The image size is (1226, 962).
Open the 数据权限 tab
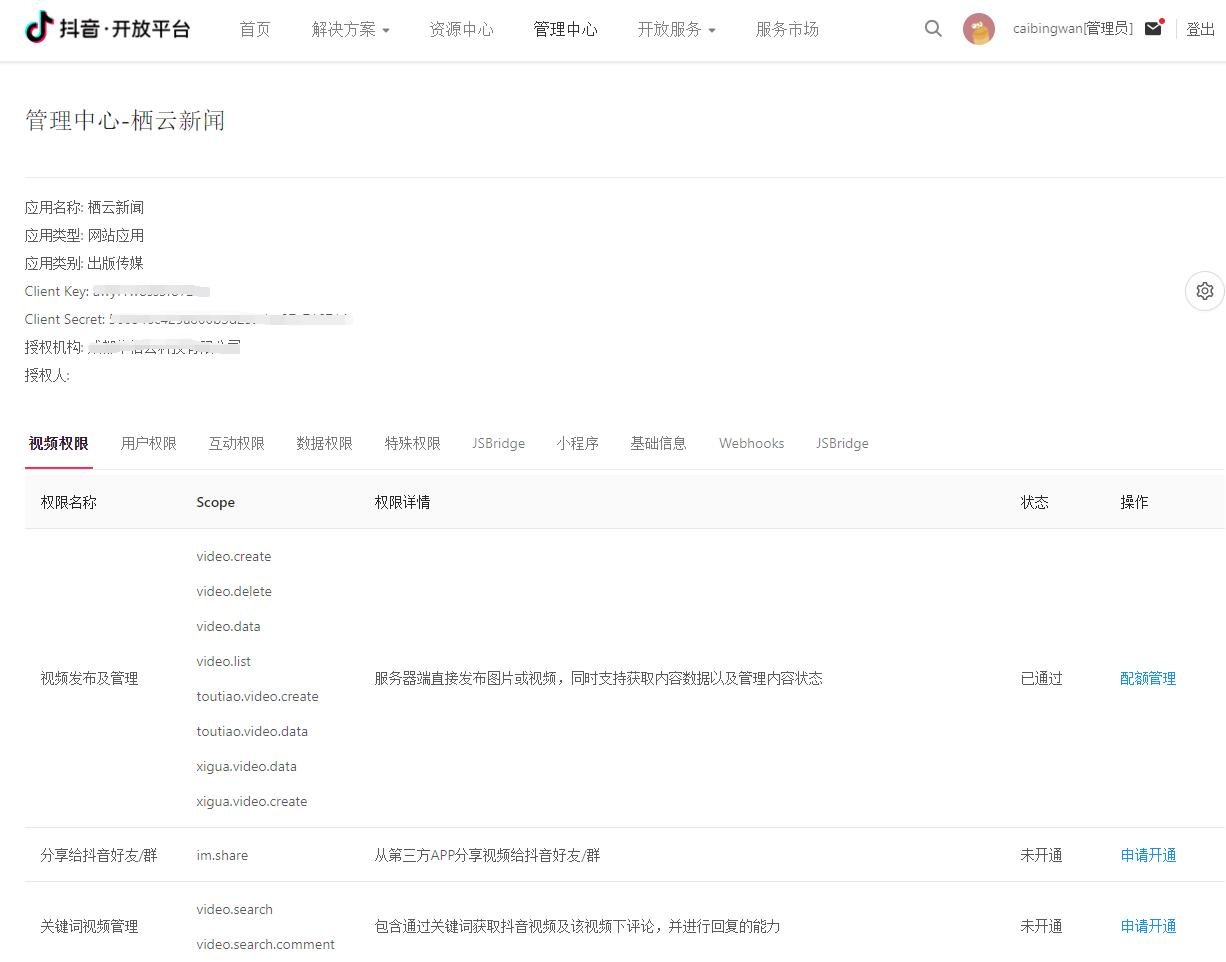click(x=324, y=443)
